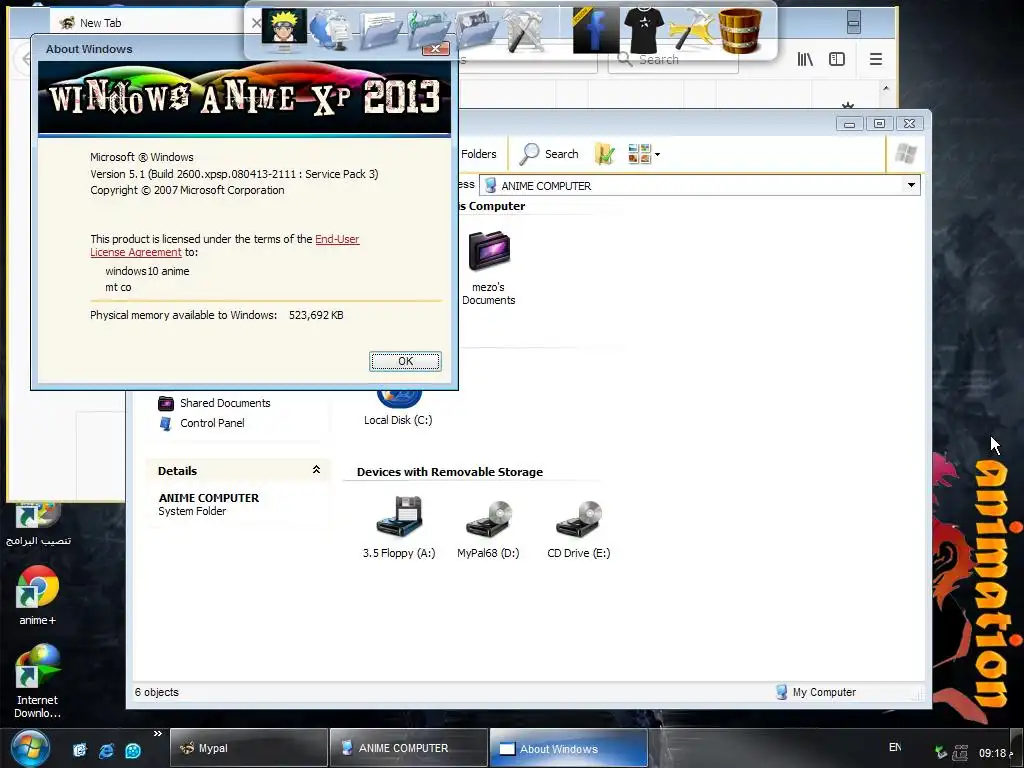Select the 3.5 Floppy (A:) drive

[399, 528]
